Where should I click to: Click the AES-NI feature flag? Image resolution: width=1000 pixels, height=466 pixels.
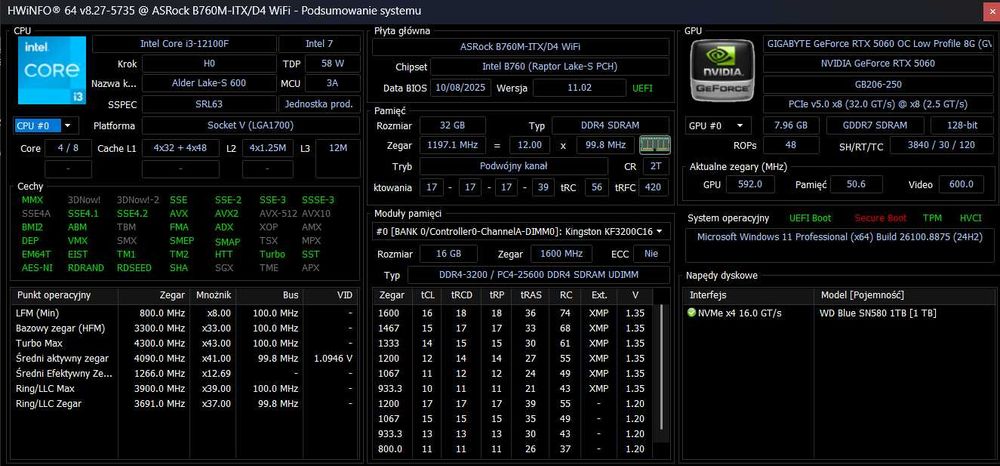(37, 268)
